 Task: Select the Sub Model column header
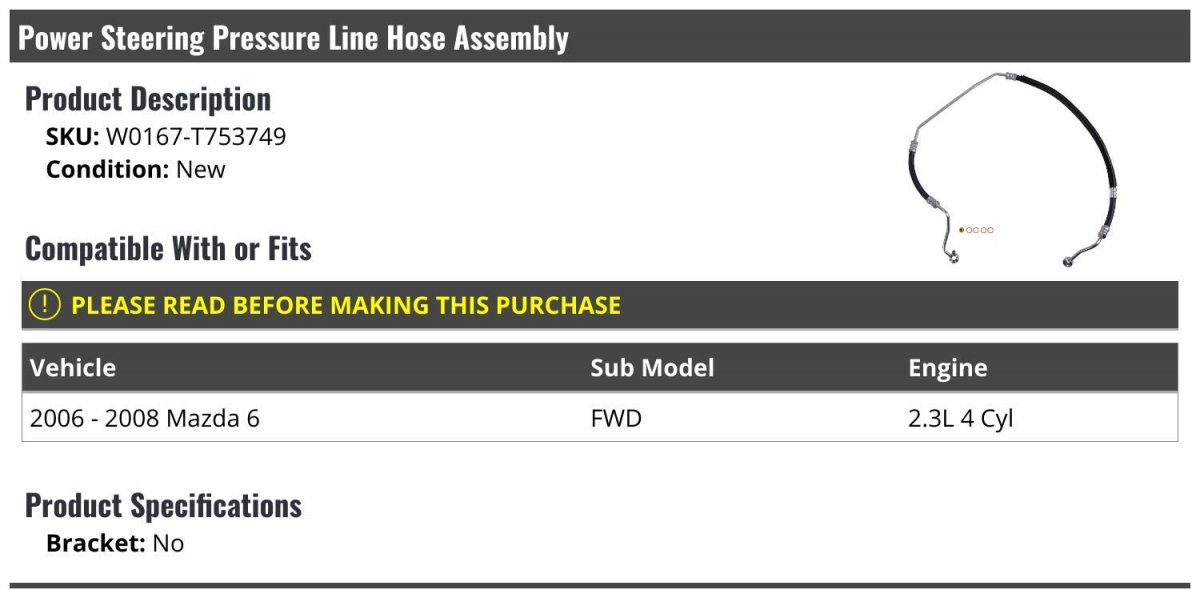[x=652, y=367]
